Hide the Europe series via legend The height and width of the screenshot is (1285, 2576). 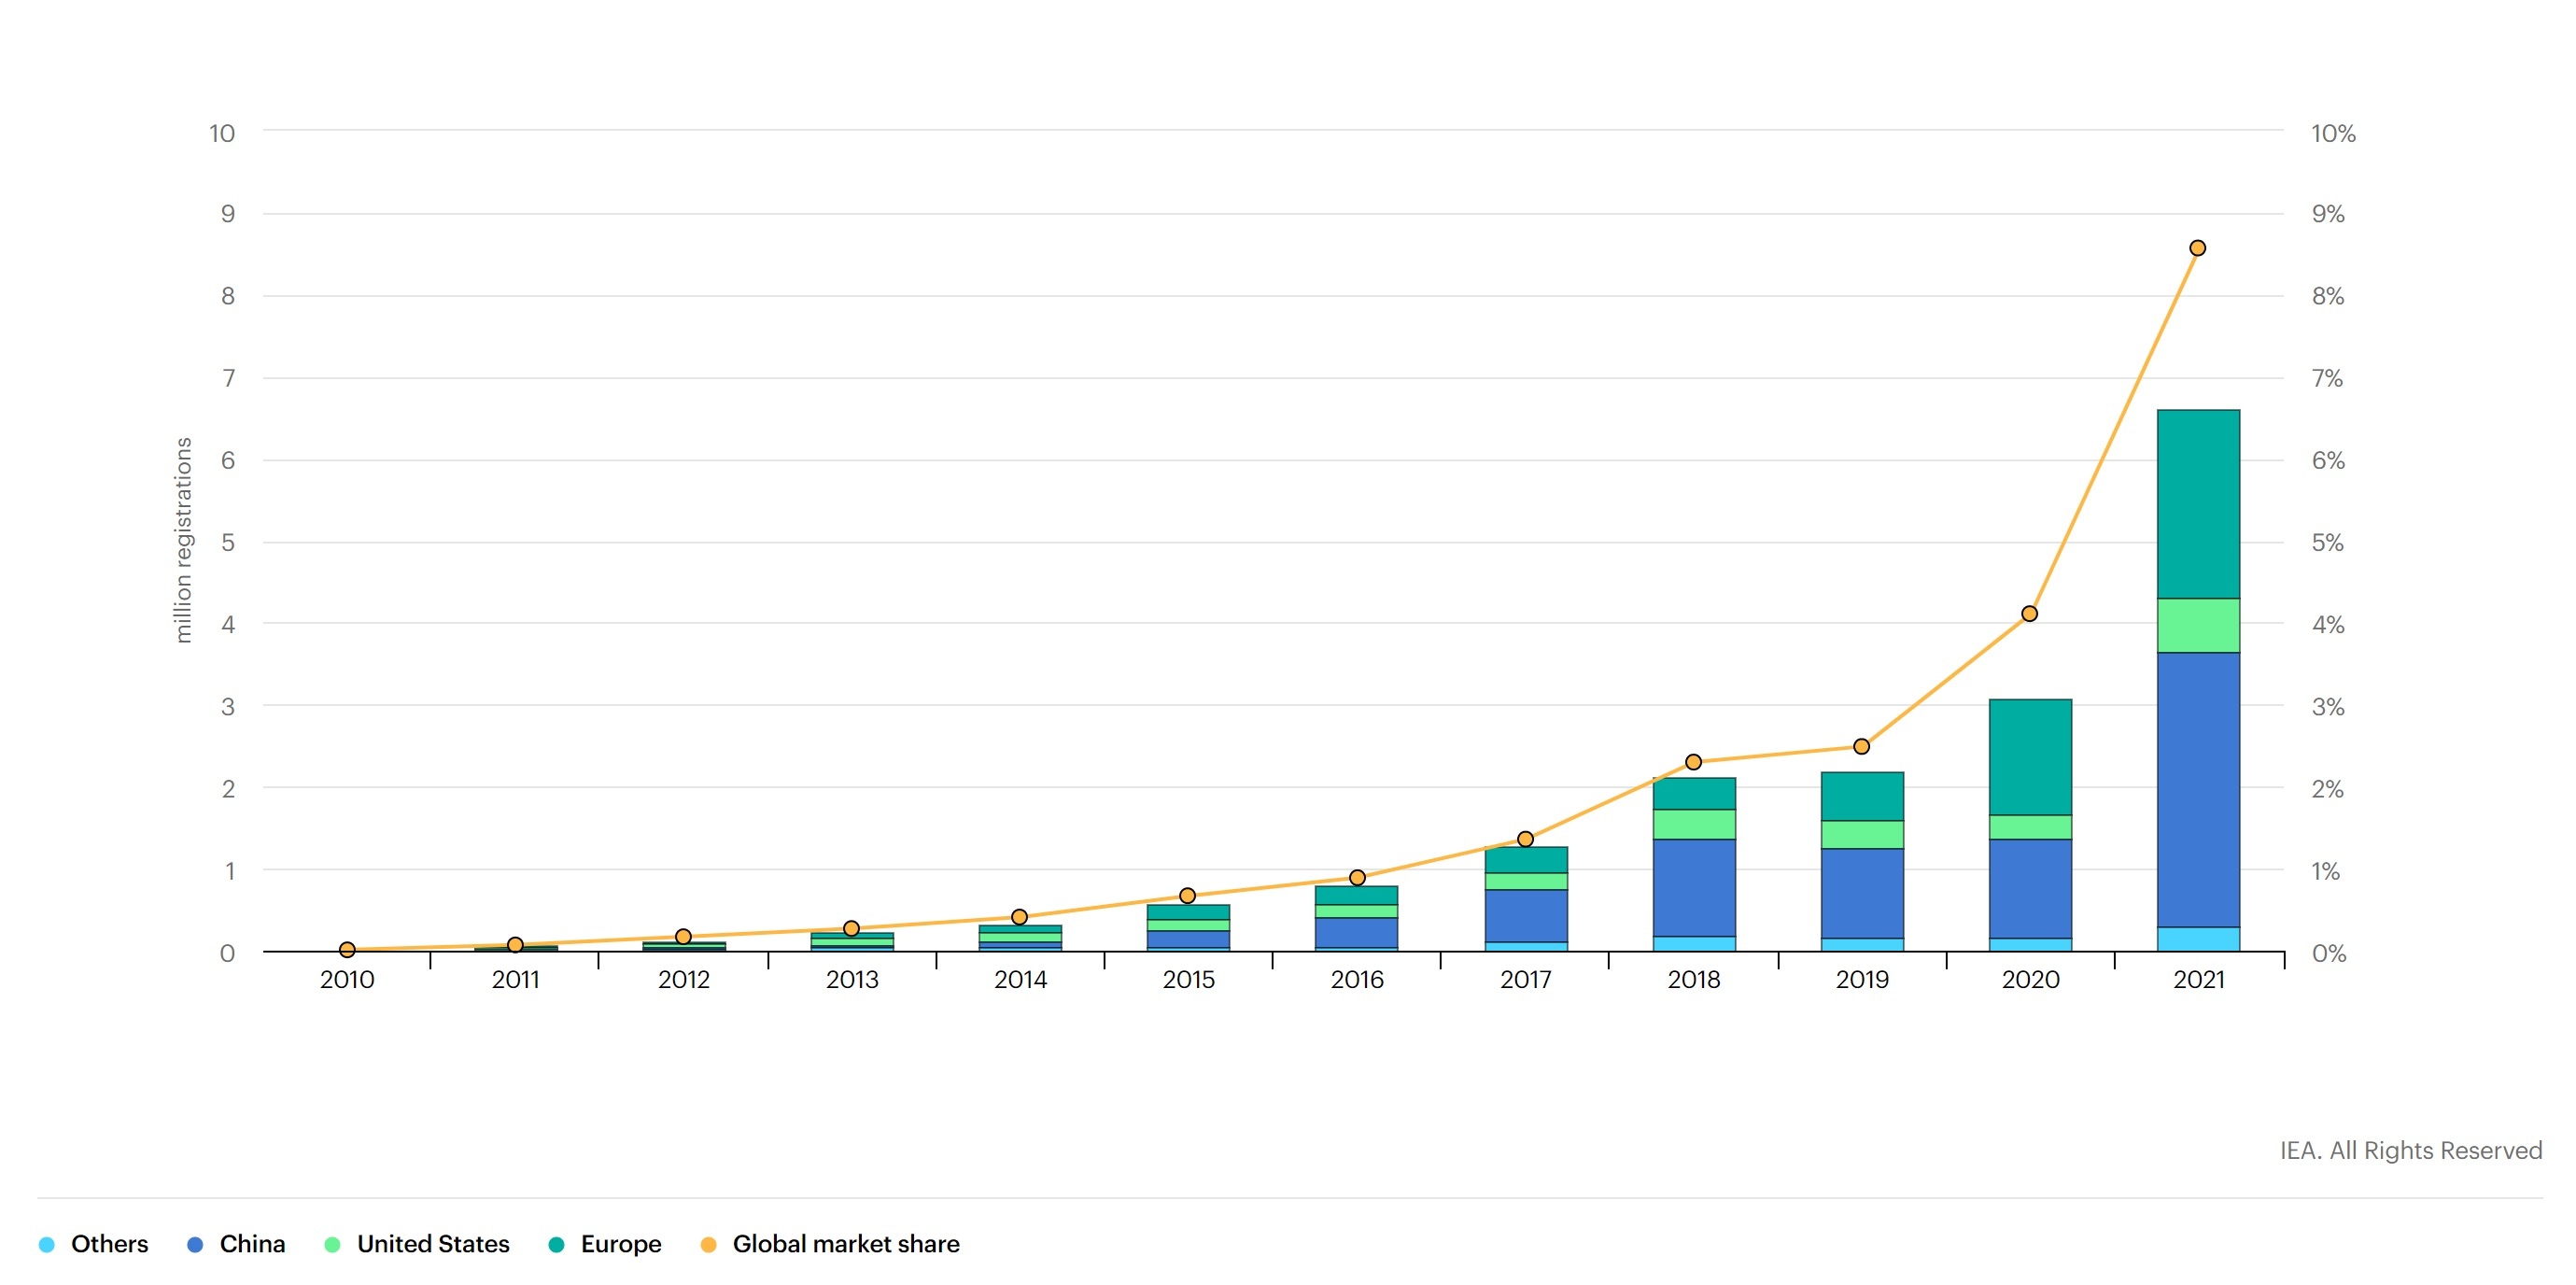(x=620, y=1243)
